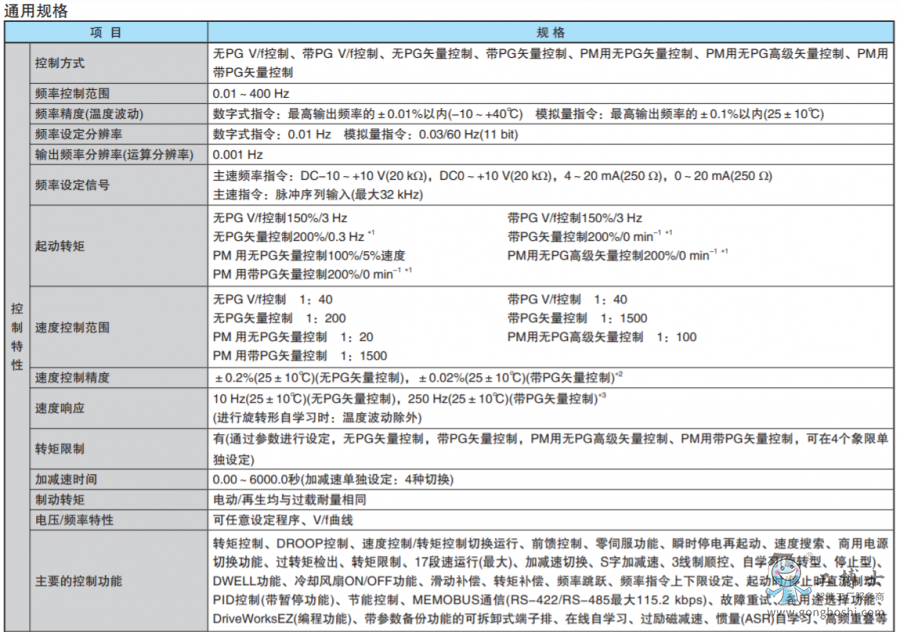
Task: Select the 项目 column header
Action: click(106, 32)
